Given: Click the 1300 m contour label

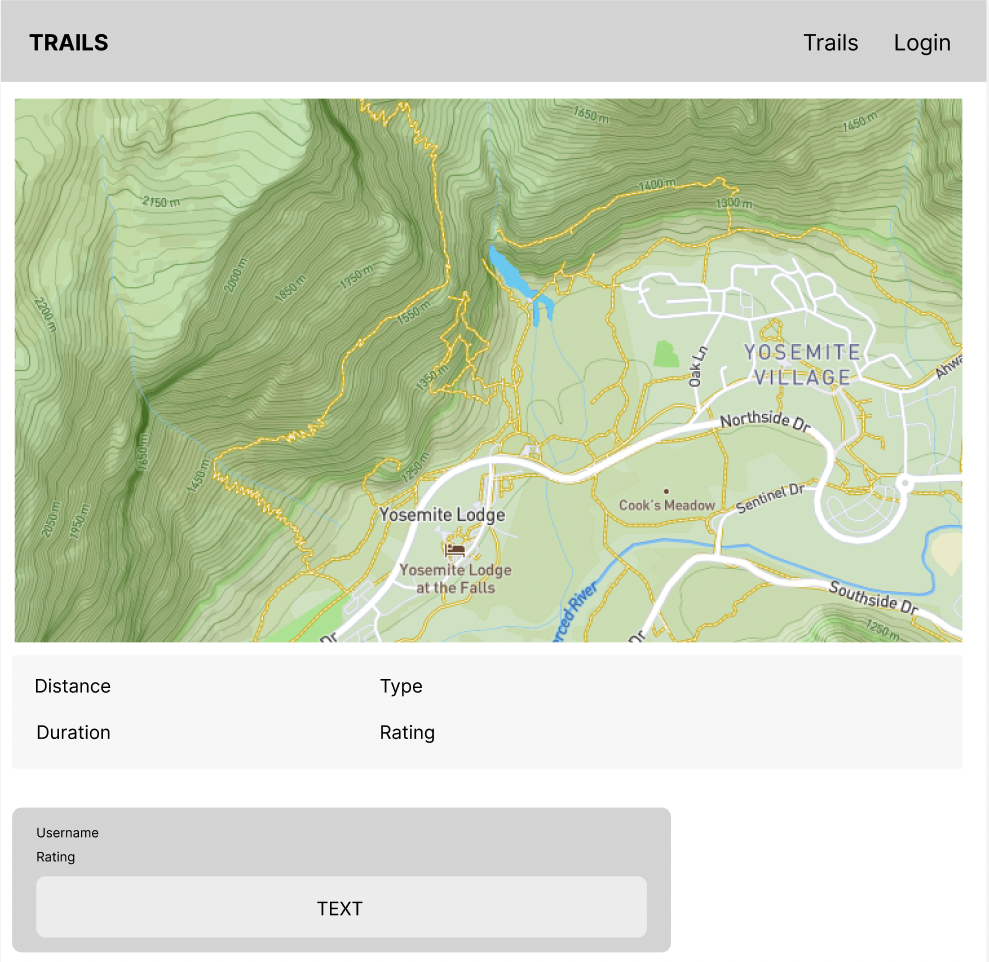Looking at the screenshot, I should [x=734, y=203].
